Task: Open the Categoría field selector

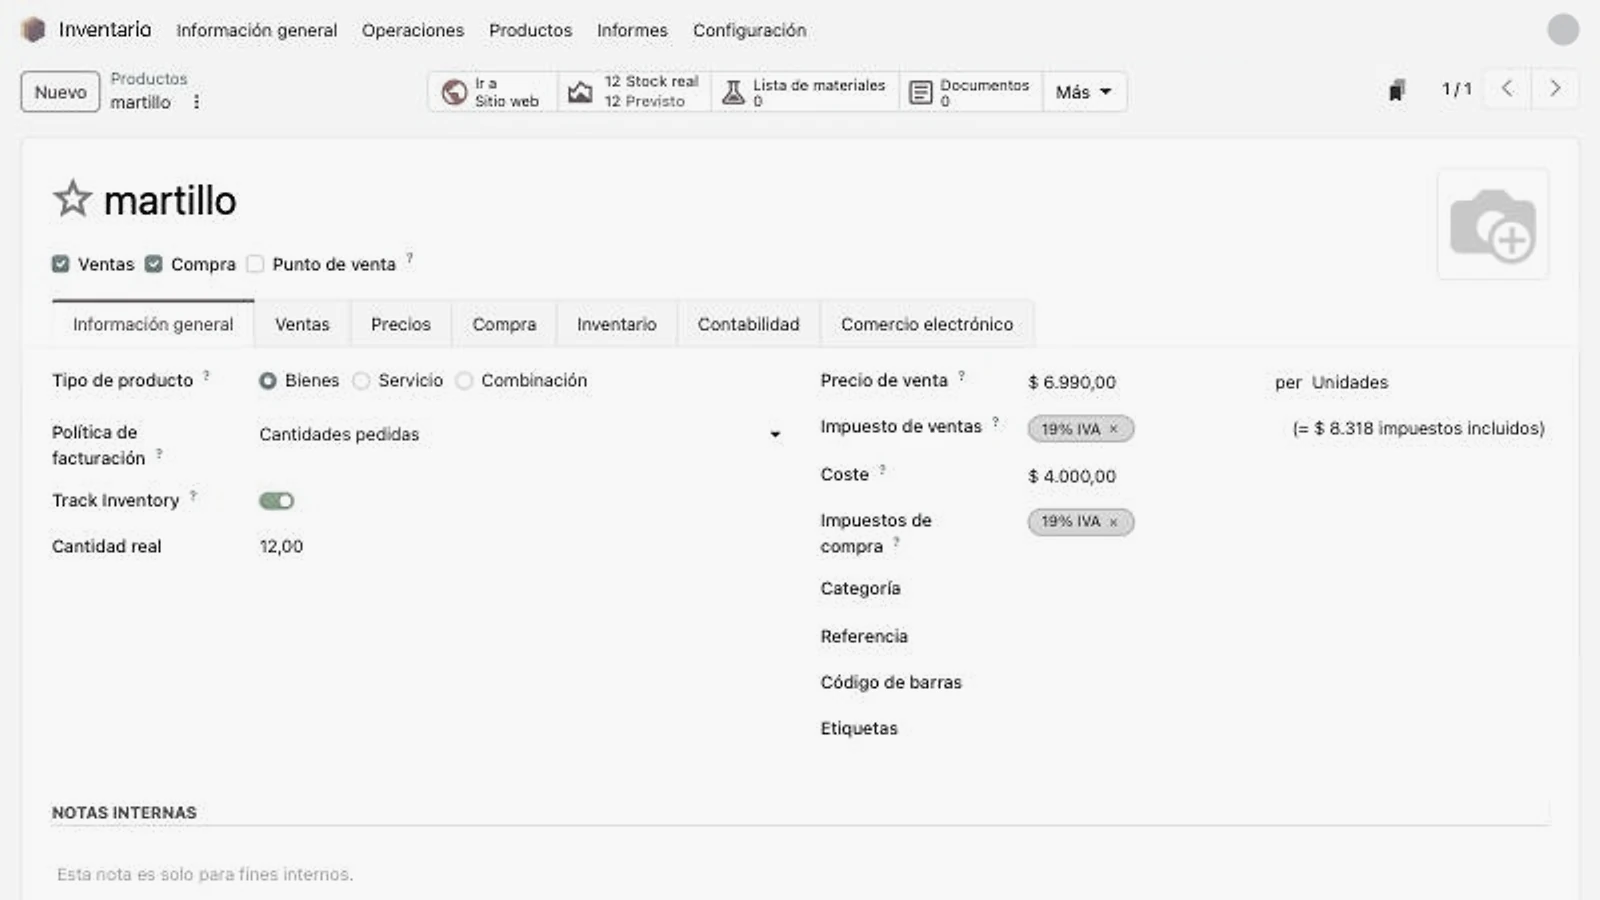Action: 1288,589
